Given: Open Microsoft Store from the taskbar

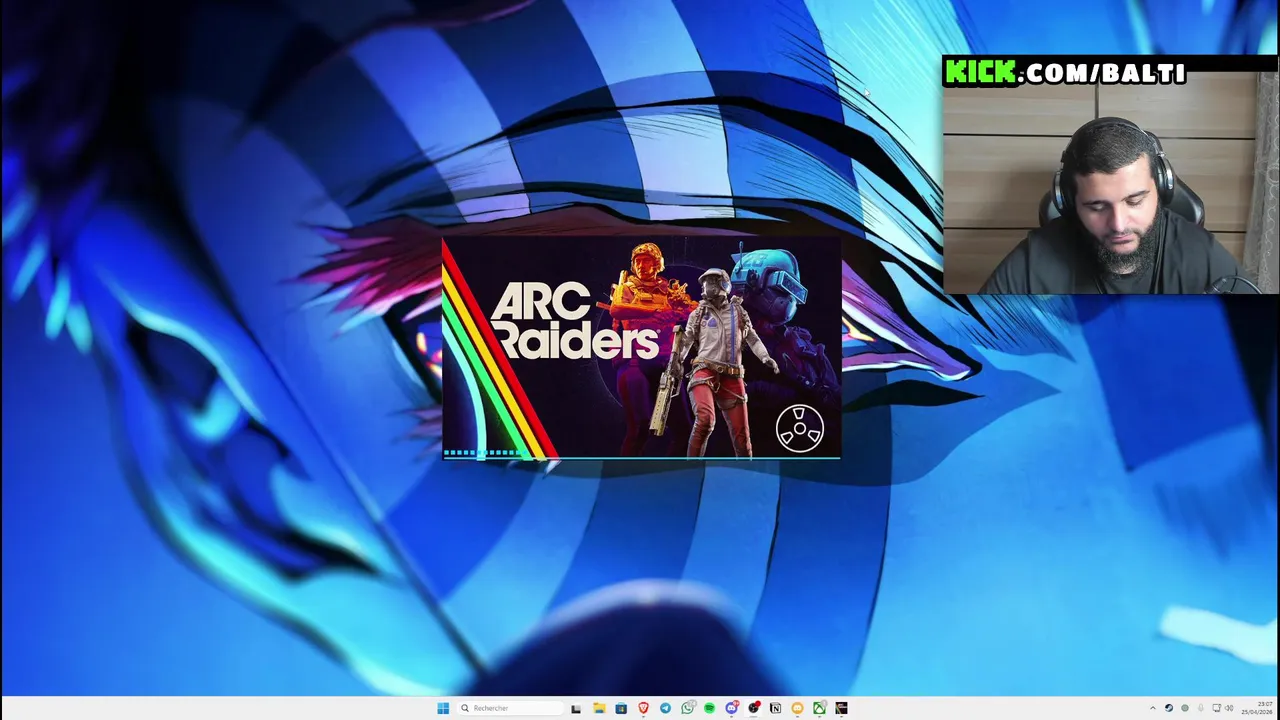Looking at the screenshot, I should point(621,708).
